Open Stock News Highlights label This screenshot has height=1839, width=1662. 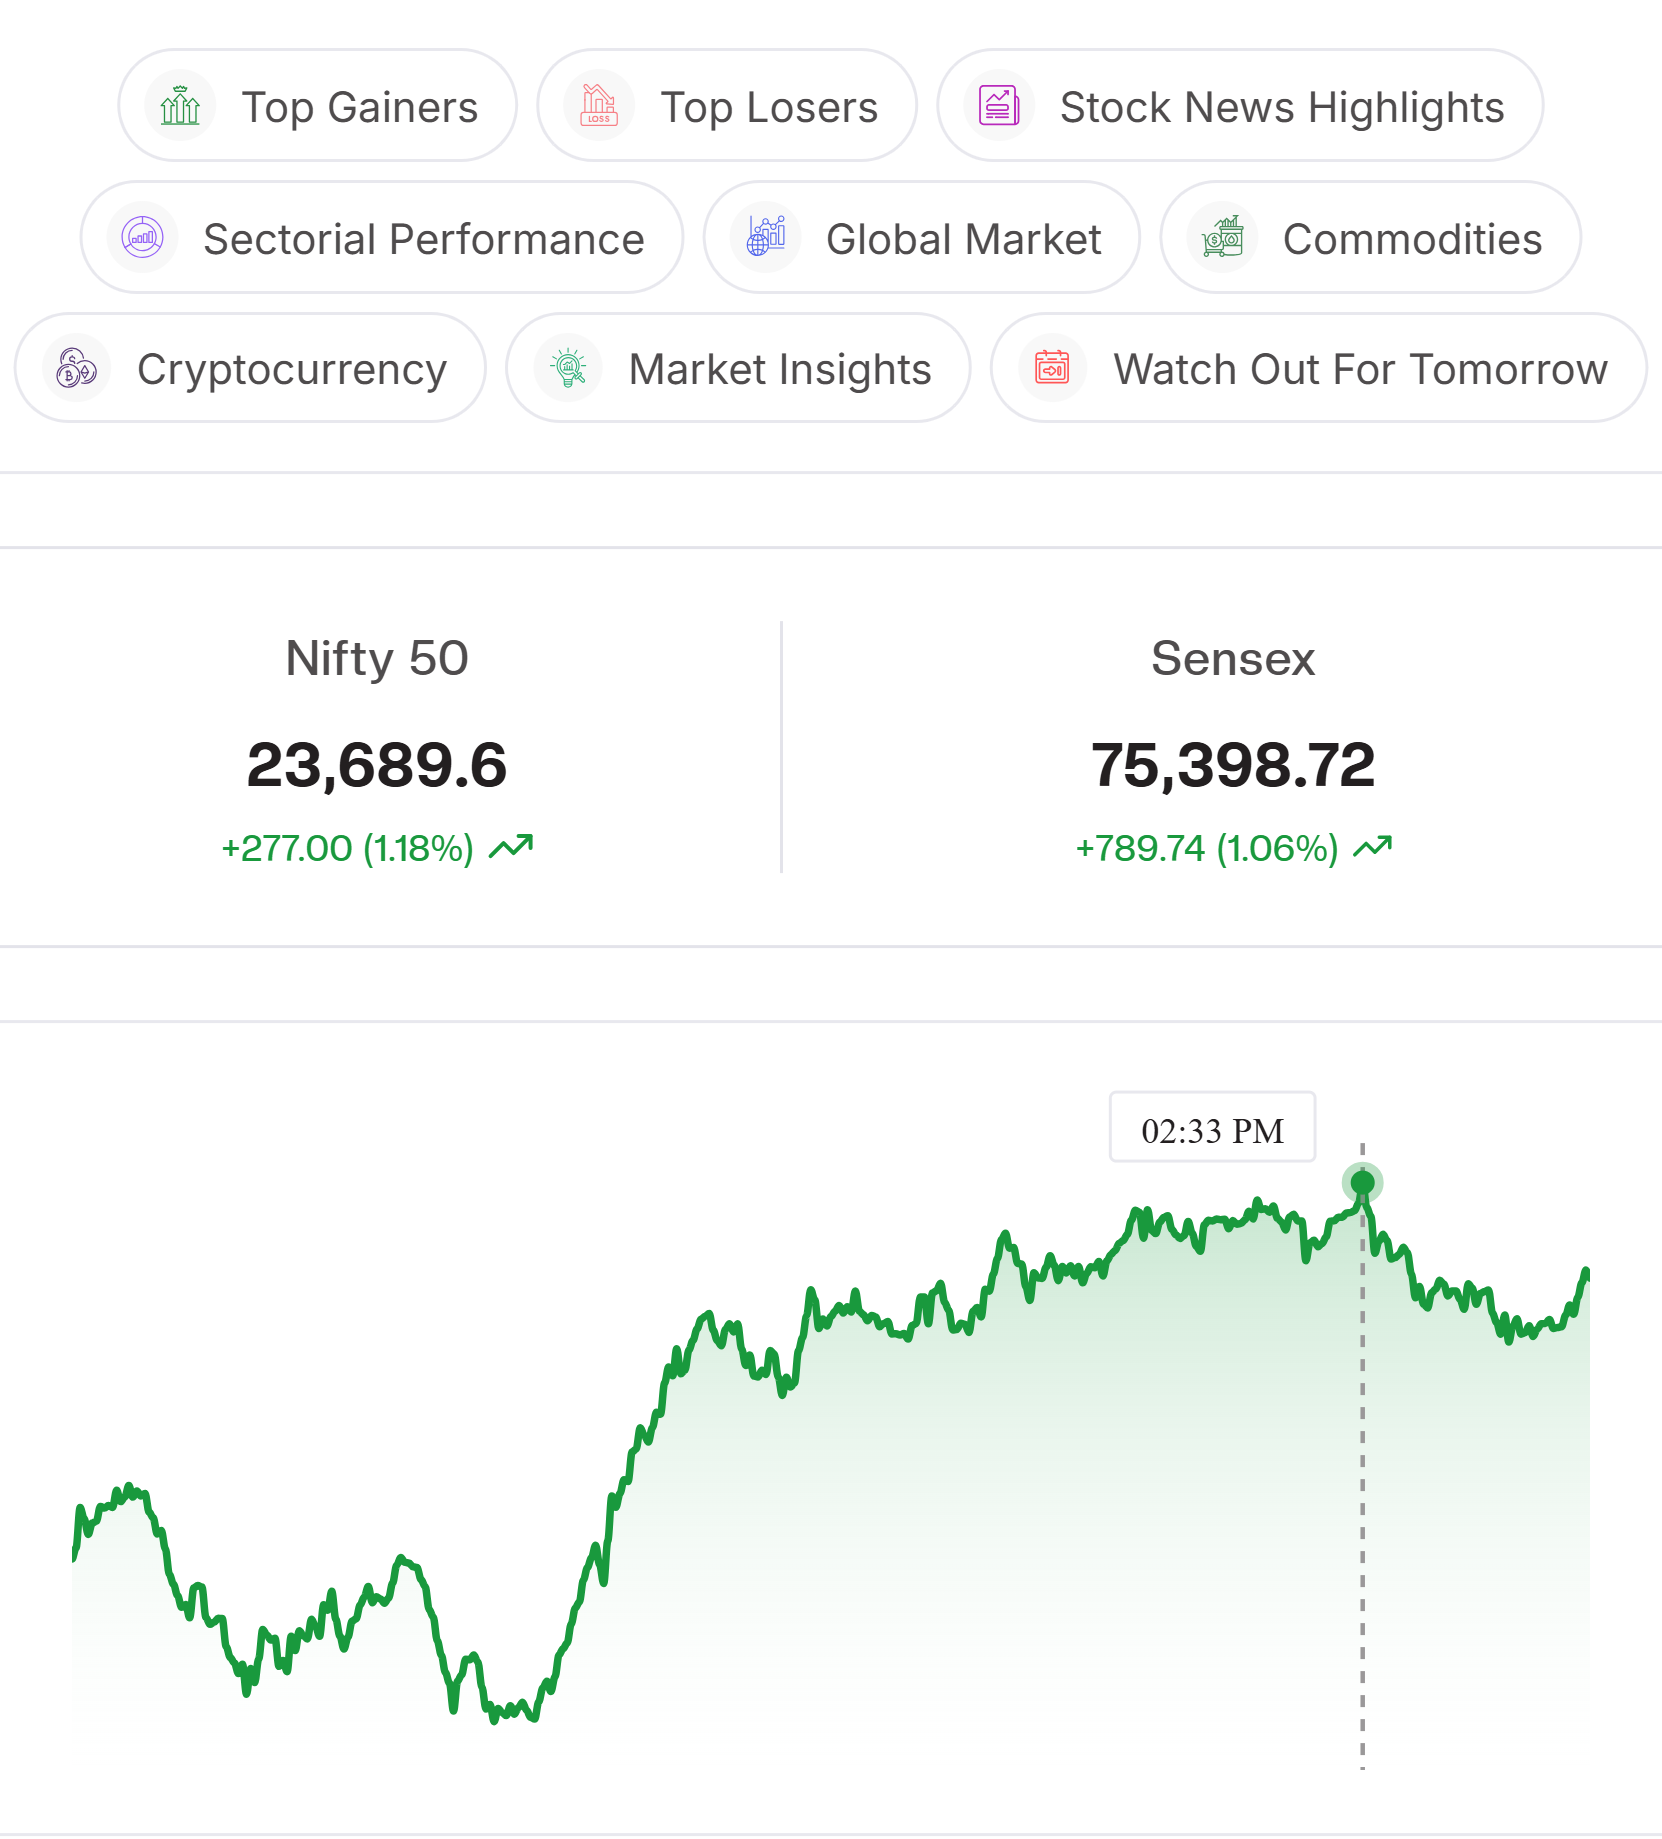coord(1282,107)
